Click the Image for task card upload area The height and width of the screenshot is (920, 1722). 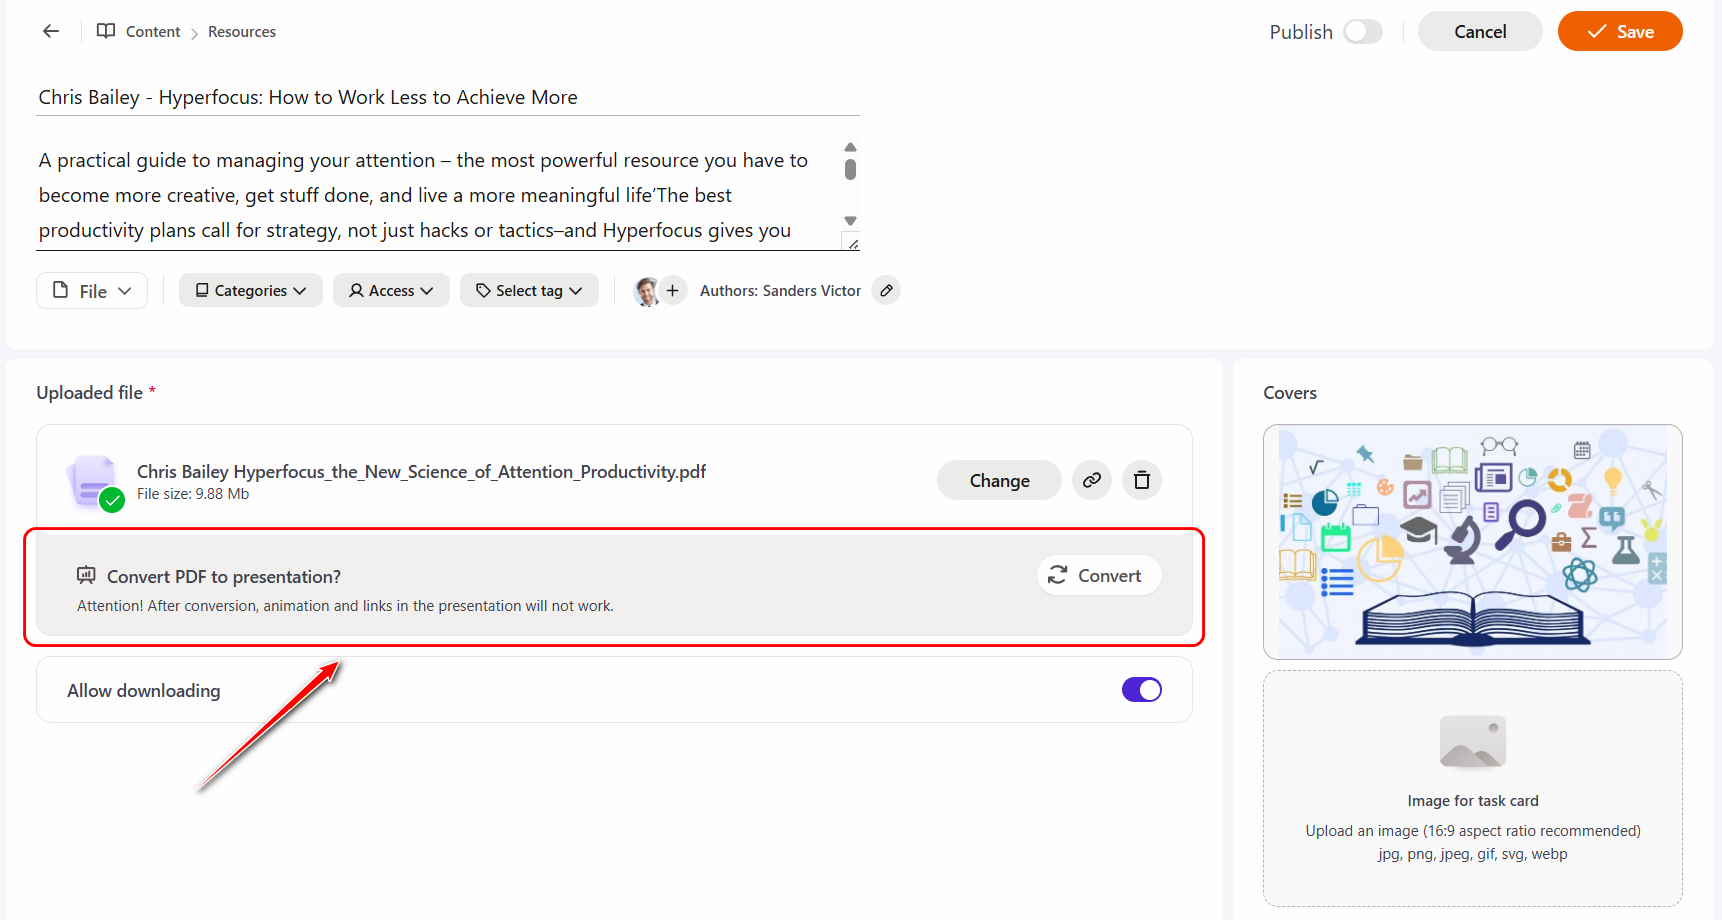pos(1473,788)
